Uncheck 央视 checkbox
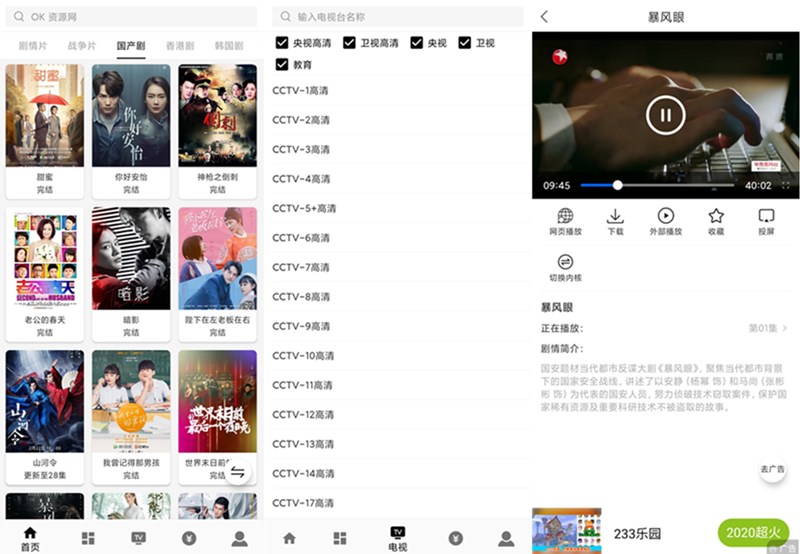This screenshot has width=800, height=554. tap(416, 43)
